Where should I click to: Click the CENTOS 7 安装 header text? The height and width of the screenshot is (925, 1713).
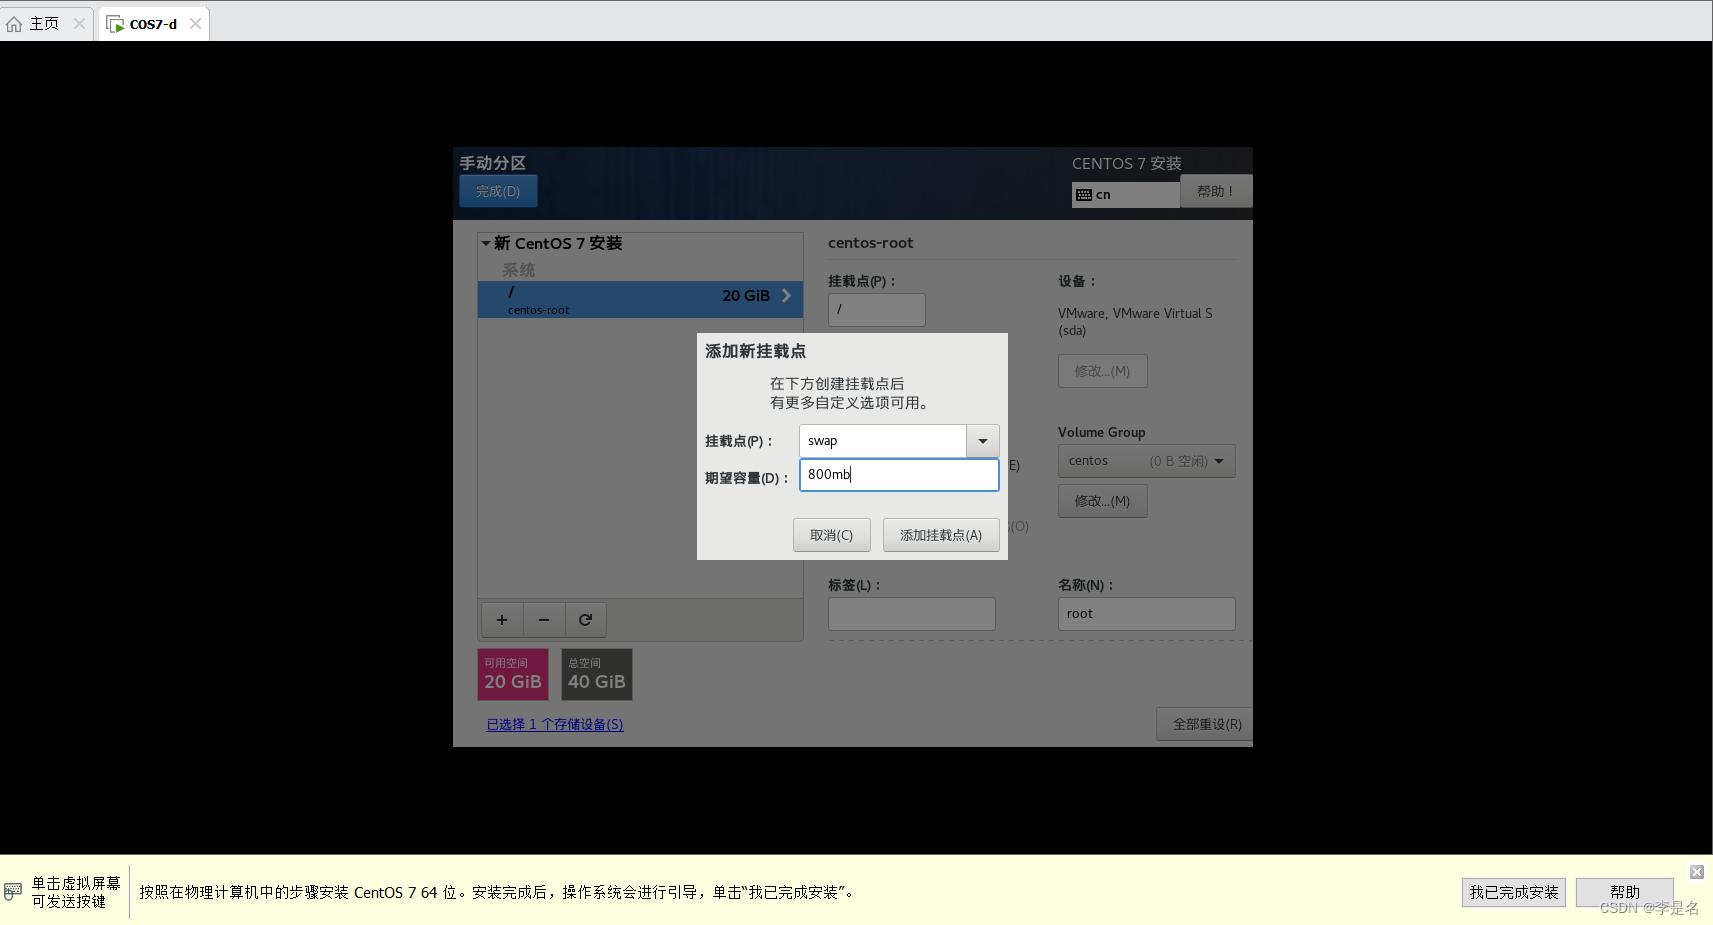[1127, 163]
